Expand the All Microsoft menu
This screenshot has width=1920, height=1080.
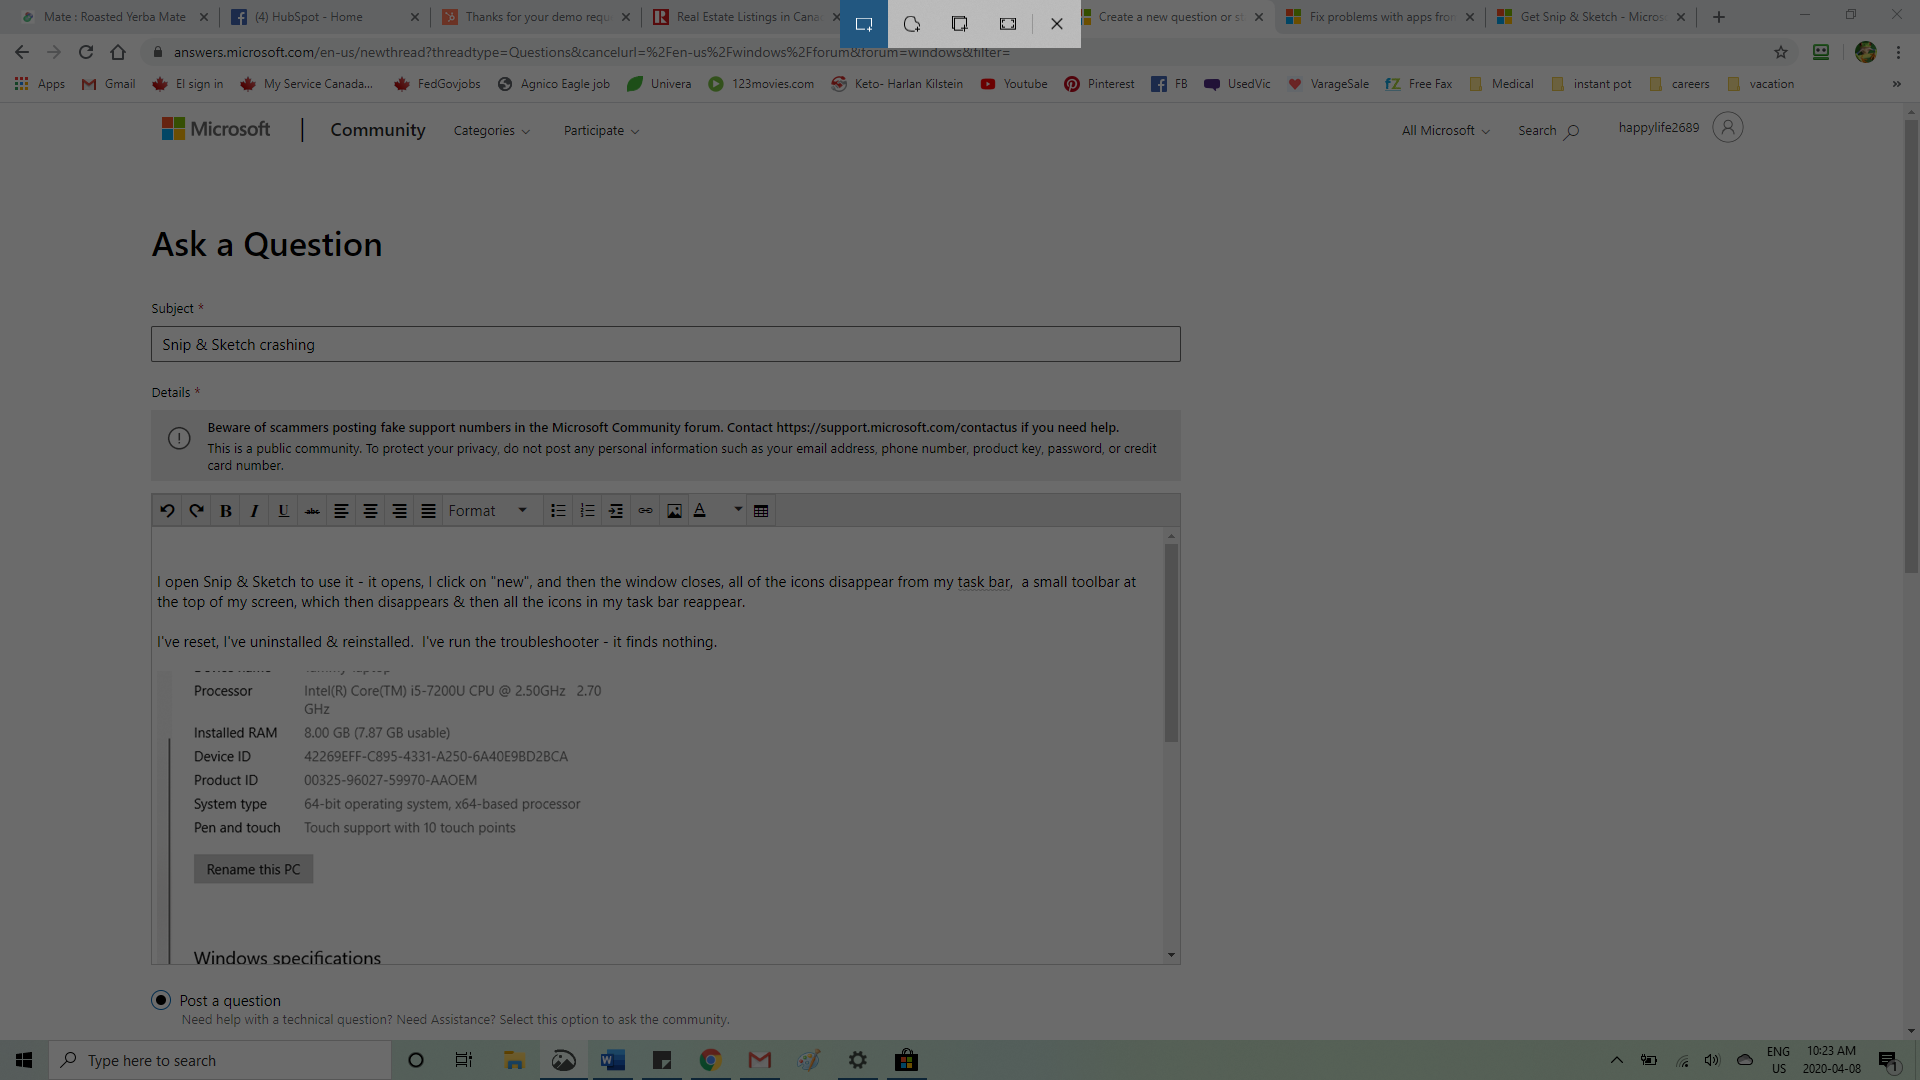point(1444,130)
